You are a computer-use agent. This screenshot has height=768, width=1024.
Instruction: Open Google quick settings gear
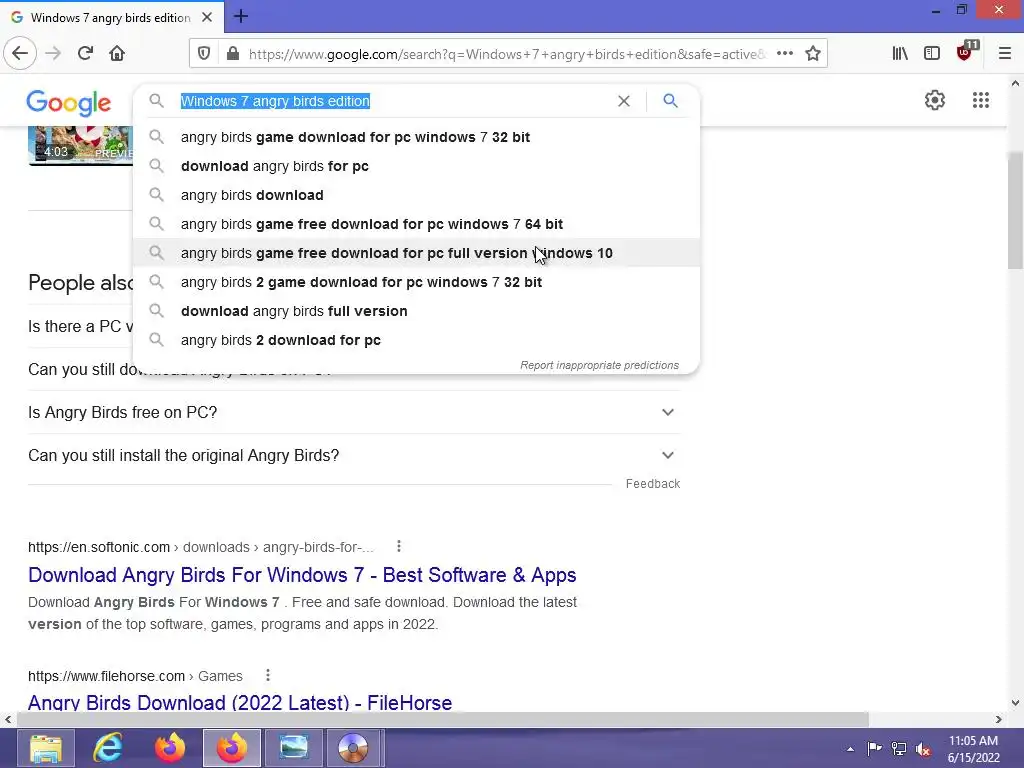click(935, 100)
